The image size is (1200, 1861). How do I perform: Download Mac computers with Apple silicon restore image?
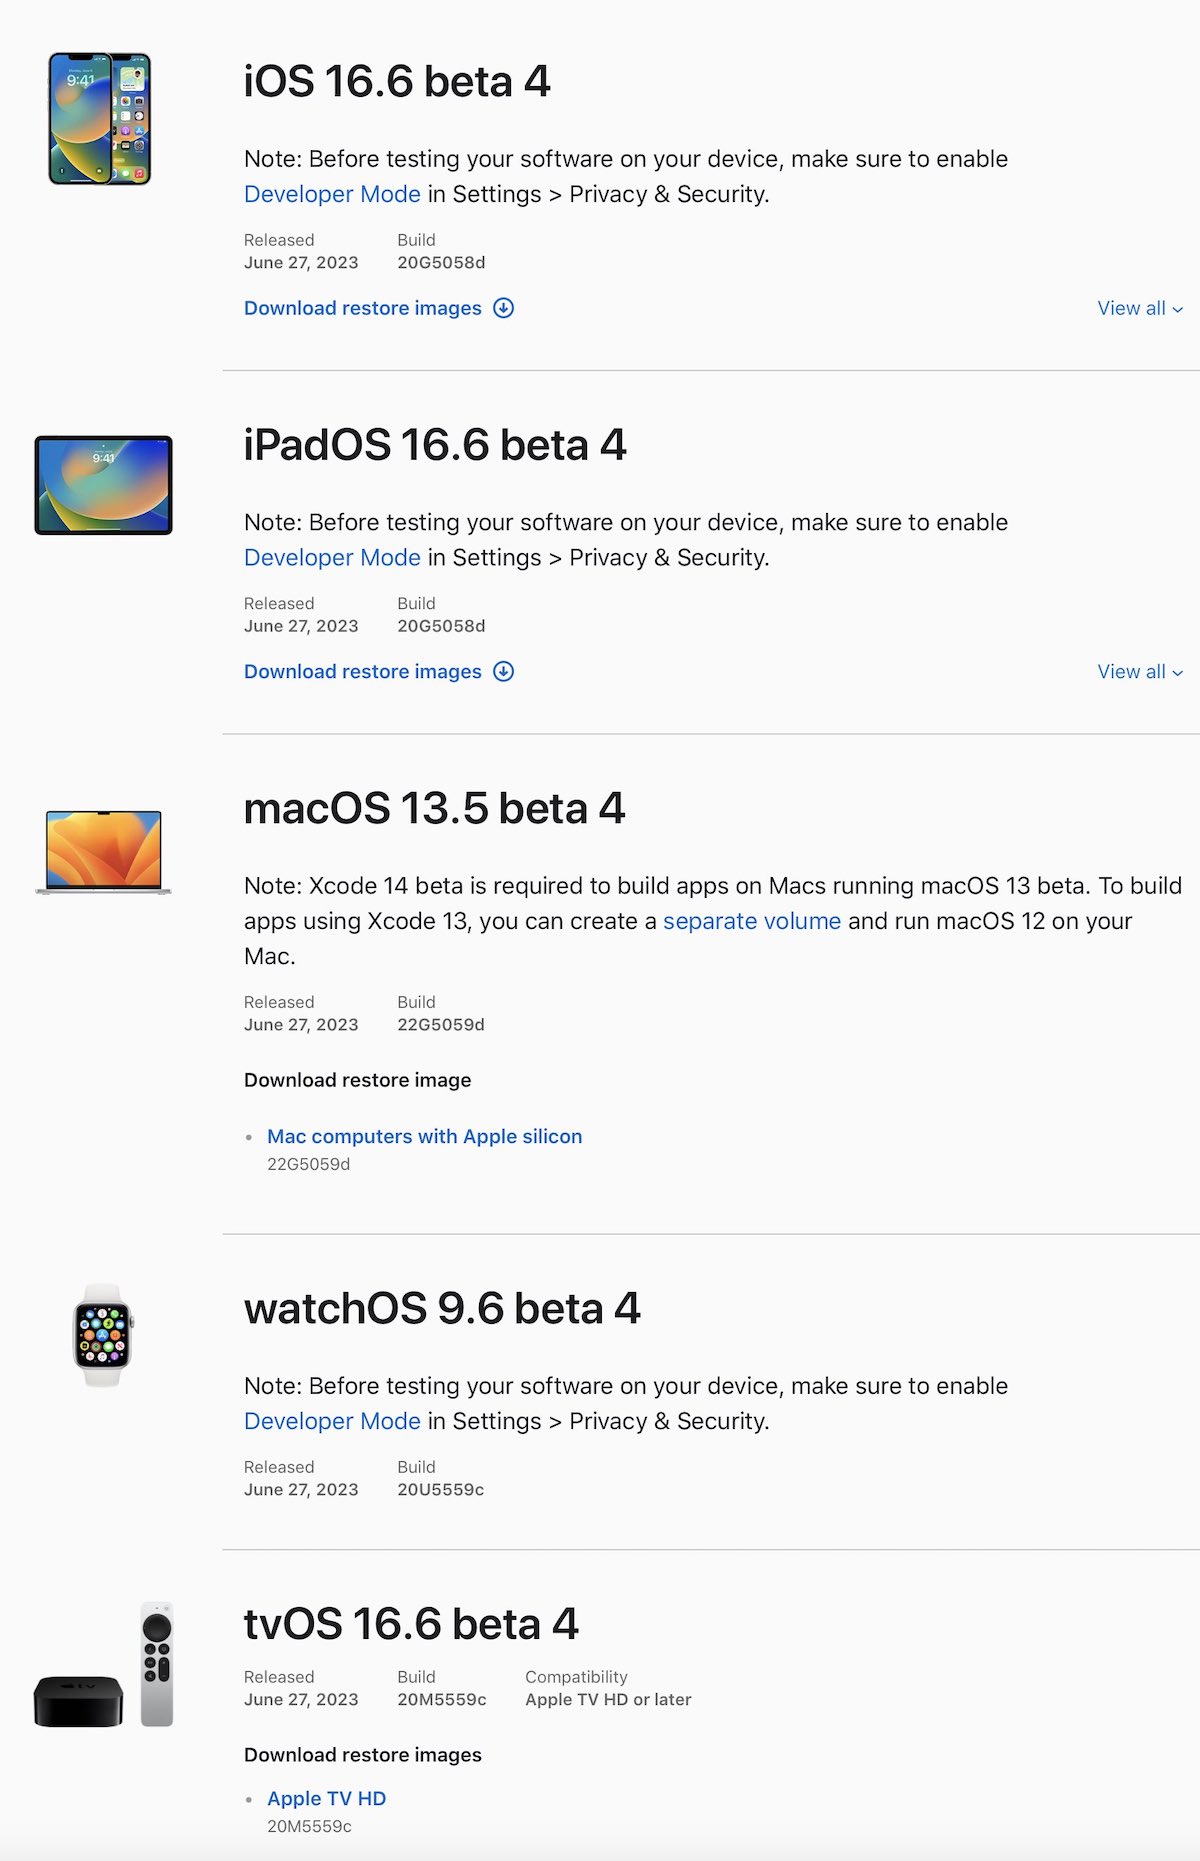425,1136
